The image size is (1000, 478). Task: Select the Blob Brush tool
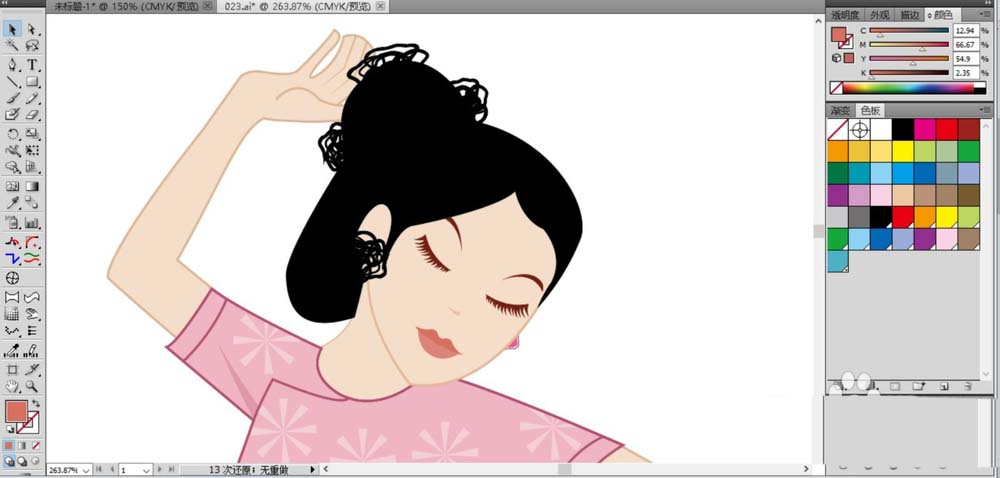coord(12,115)
